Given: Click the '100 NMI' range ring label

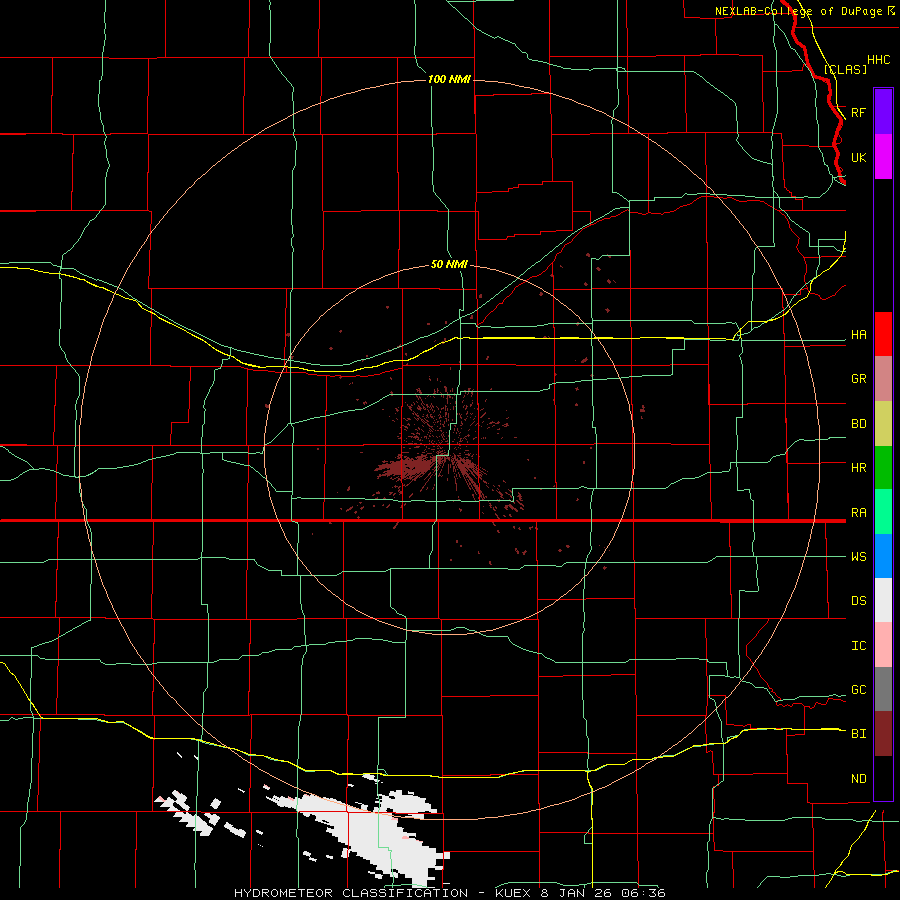Looking at the screenshot, I should click(449, 79).
